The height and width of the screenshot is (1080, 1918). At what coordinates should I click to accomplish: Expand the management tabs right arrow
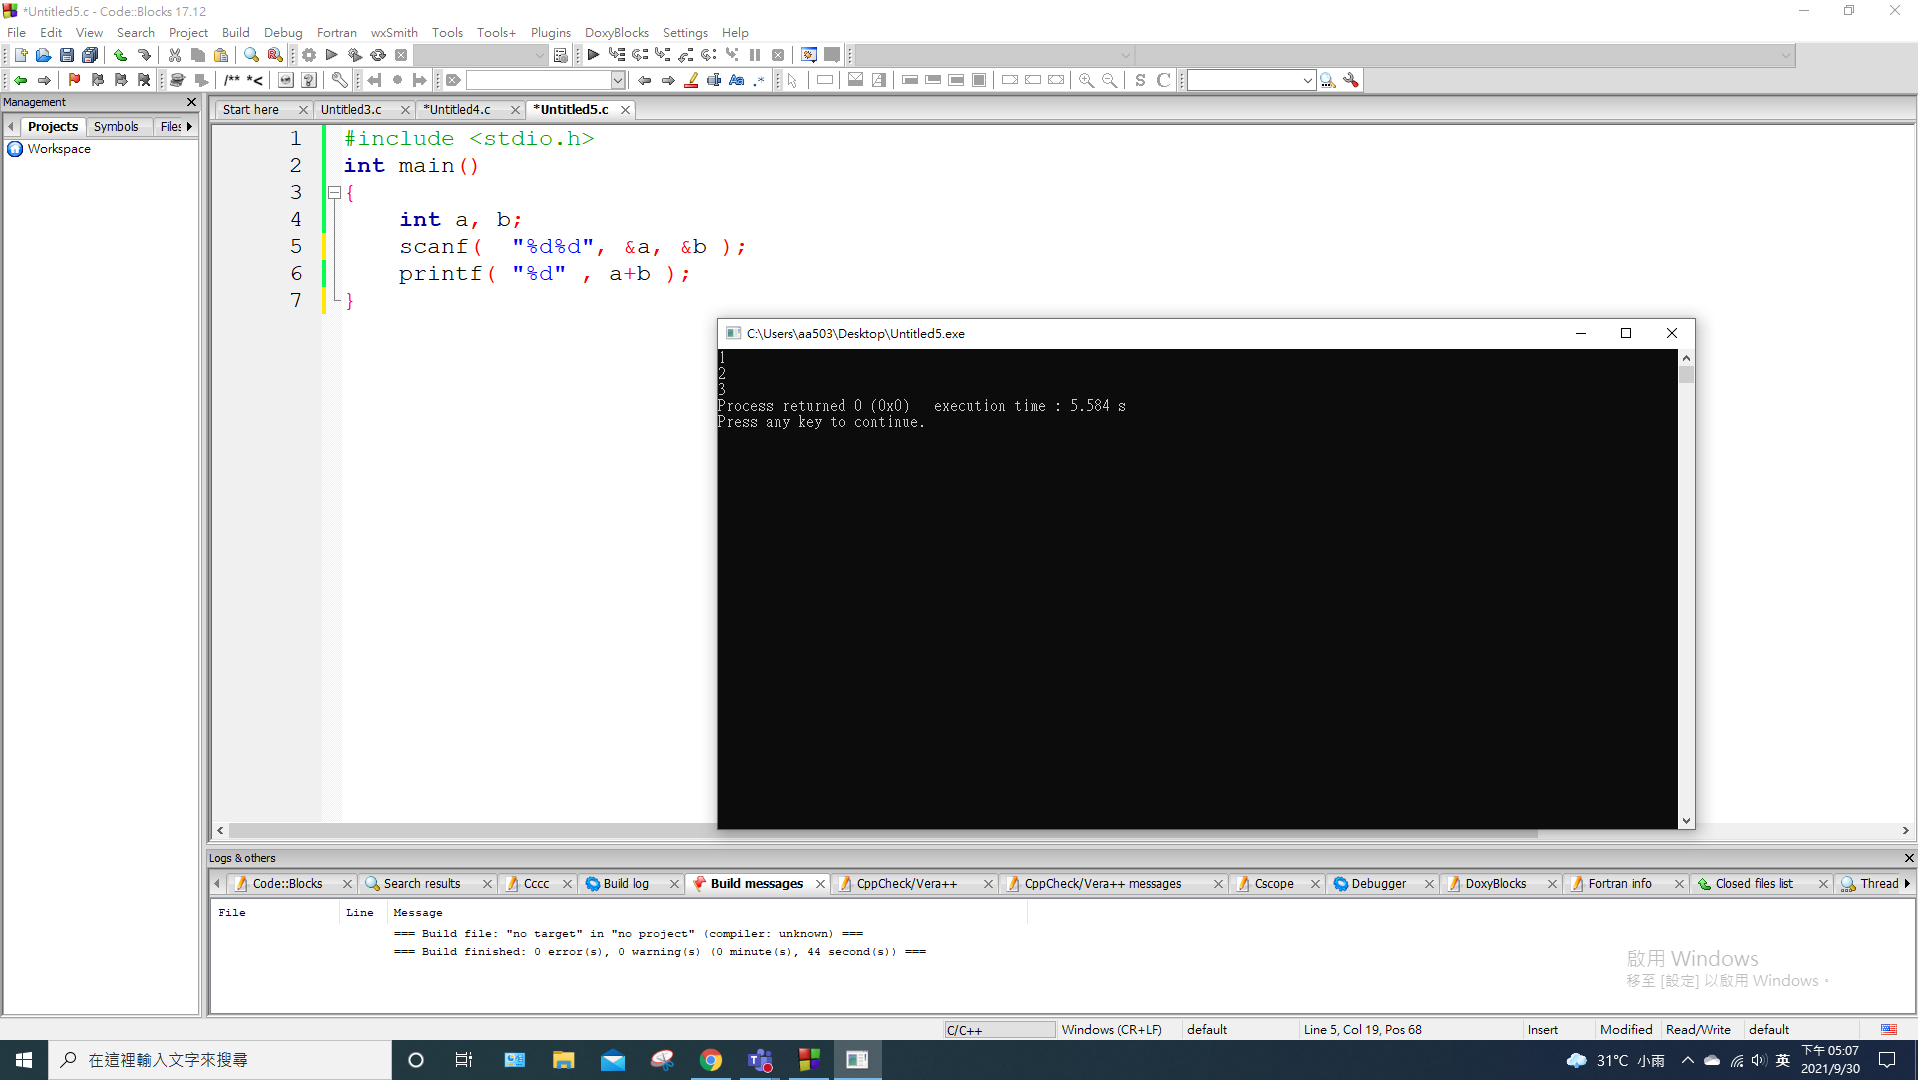(189, 127)
